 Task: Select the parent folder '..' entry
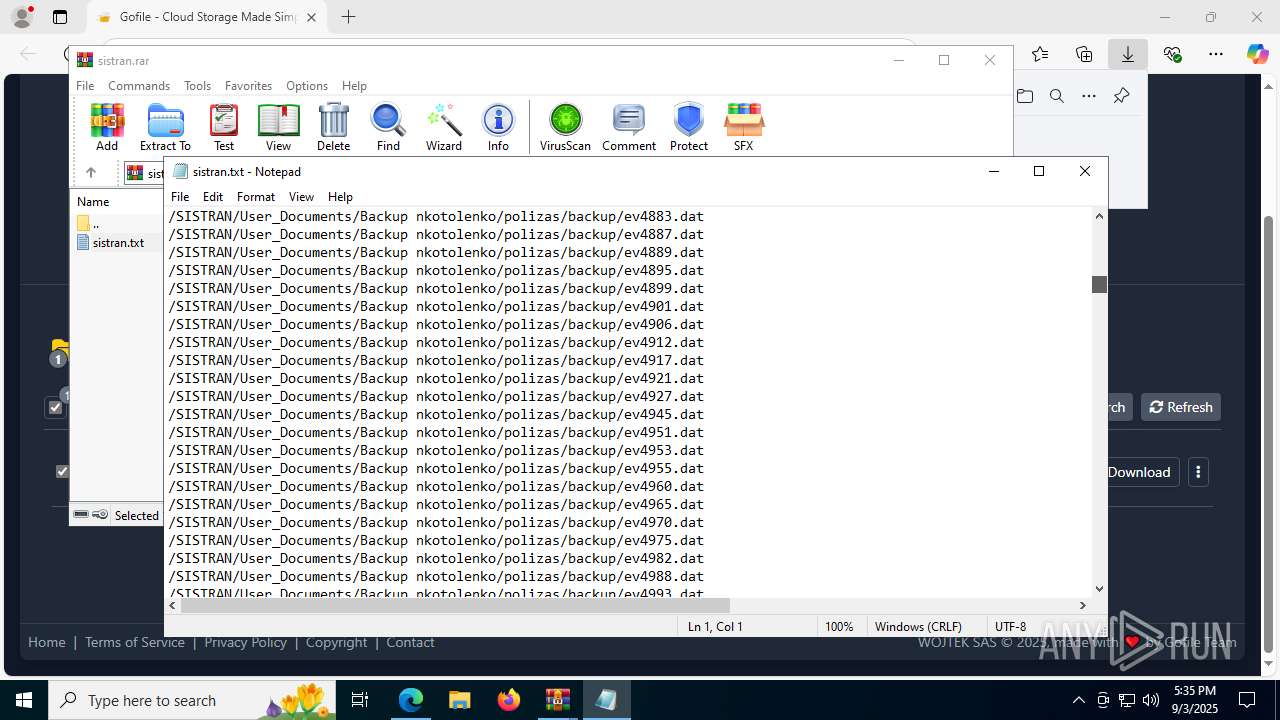pyautogui.click(x=88, y=223)
